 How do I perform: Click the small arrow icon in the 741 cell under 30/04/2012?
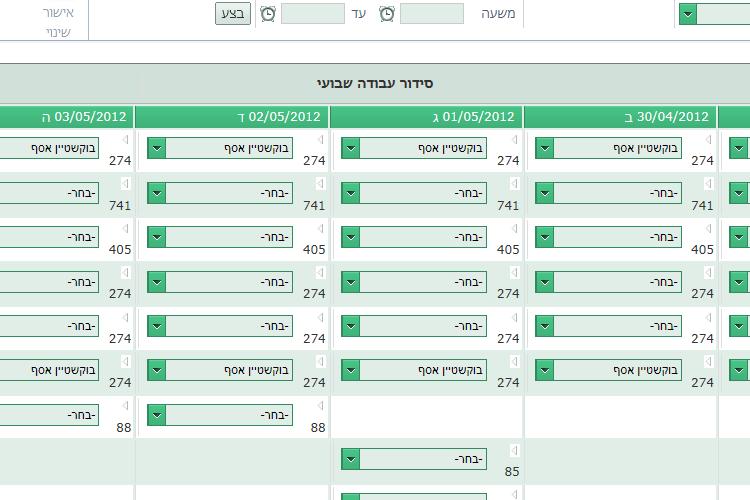coord(708,184)
